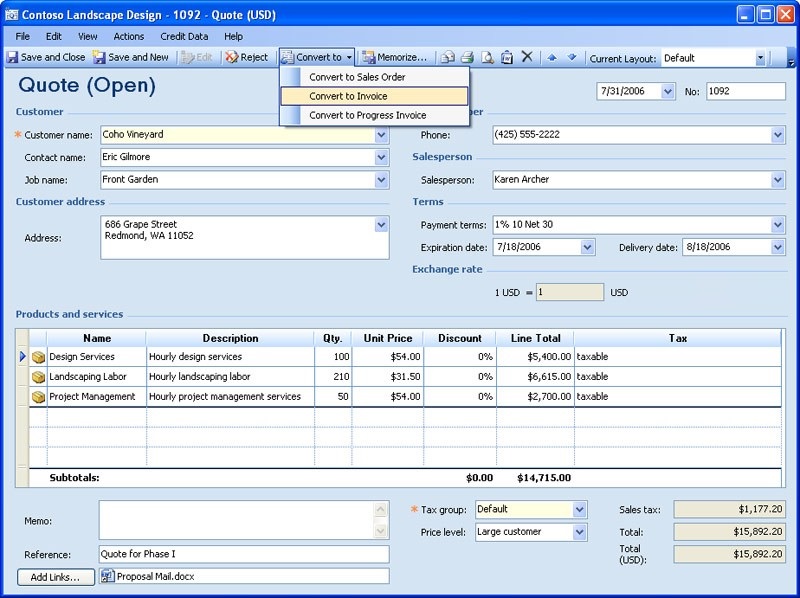Click the Design Services item icon

(38, 357)
